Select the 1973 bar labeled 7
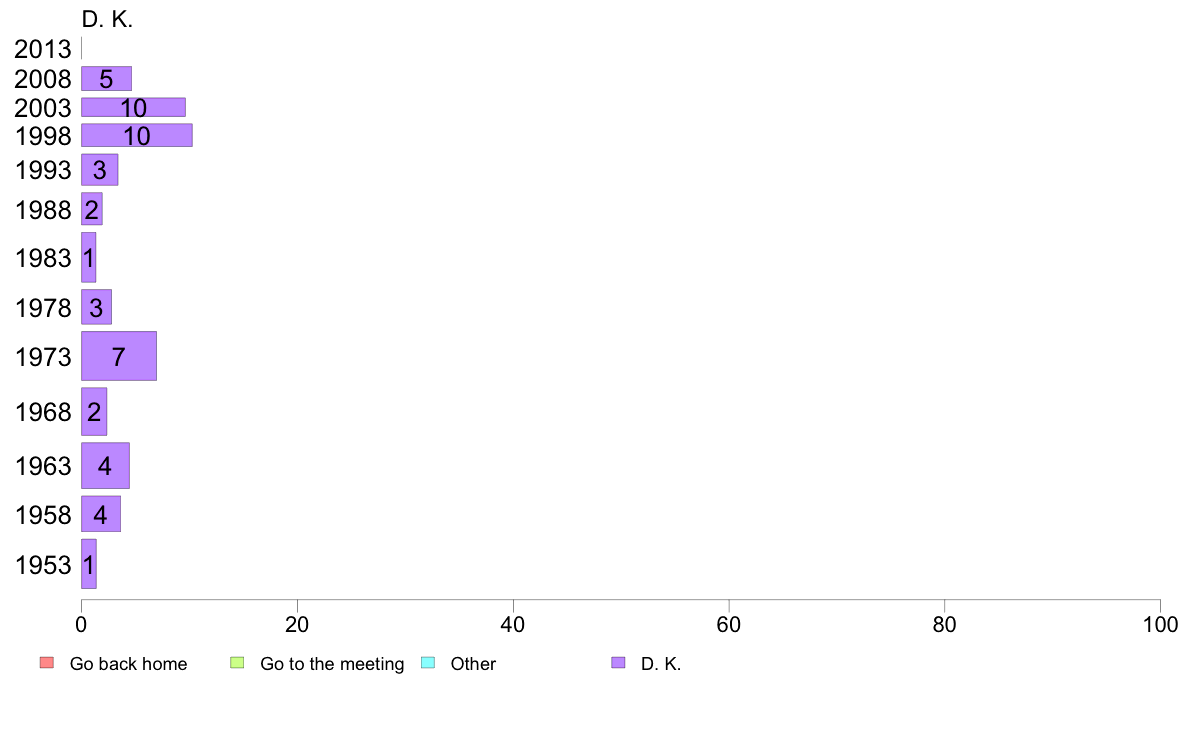 point(119,356)
